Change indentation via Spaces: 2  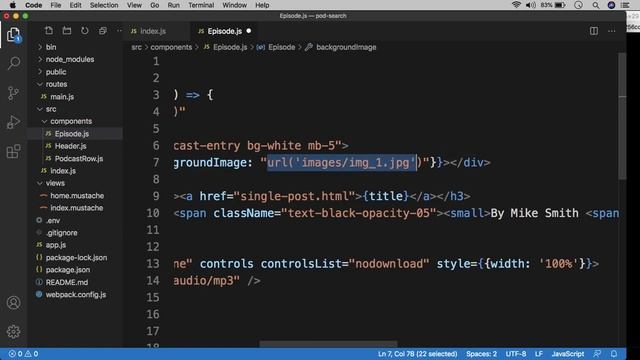482,354
